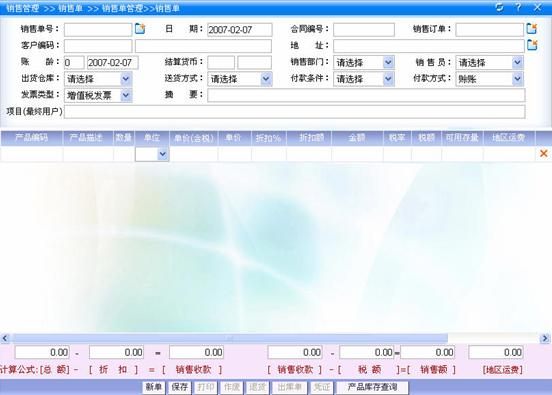Click the 客户编码 code input field
Image resolution: width=552 pixels, height=395 pixels.
click(x=98, y=46)
